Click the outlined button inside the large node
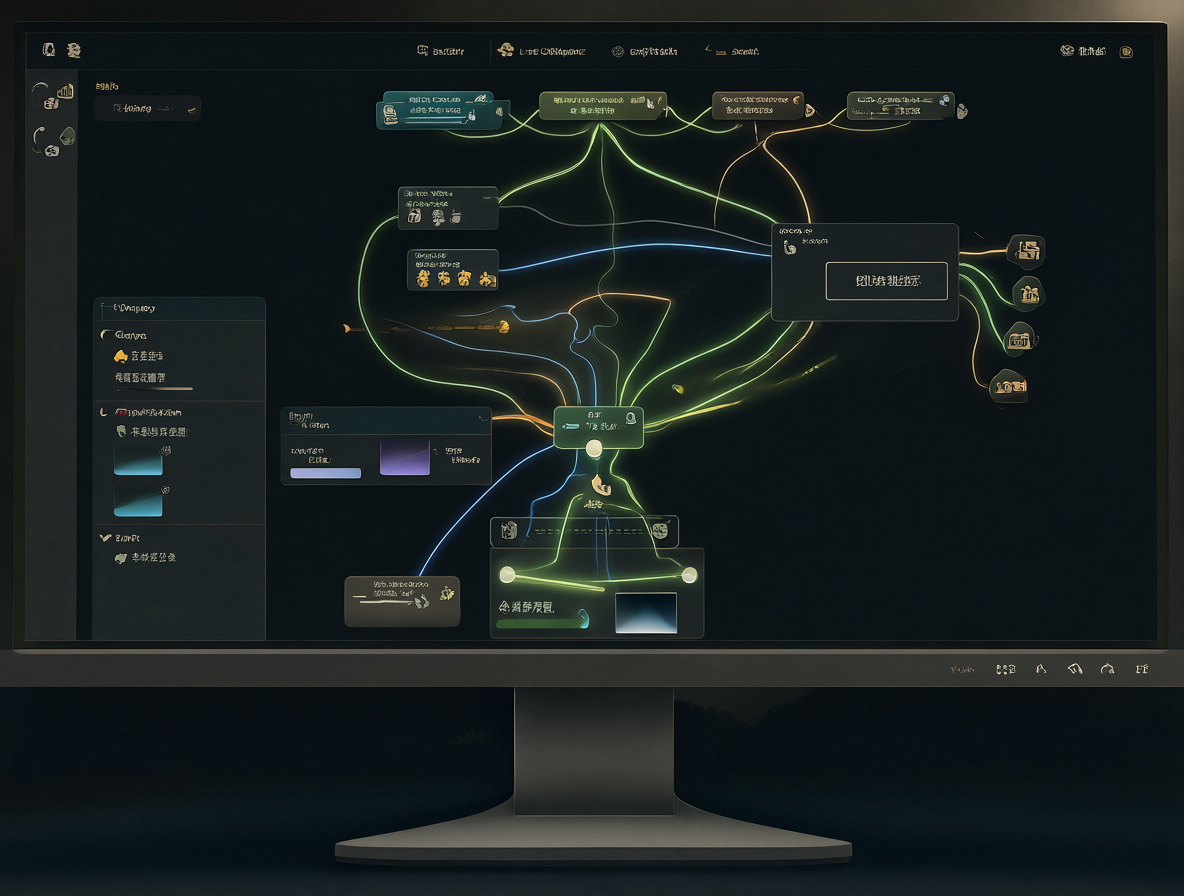Screen dimensions: 1184x896 [886, 281]
